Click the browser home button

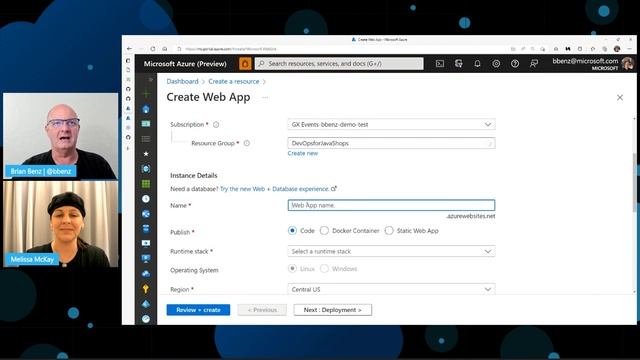click(164, 49)
